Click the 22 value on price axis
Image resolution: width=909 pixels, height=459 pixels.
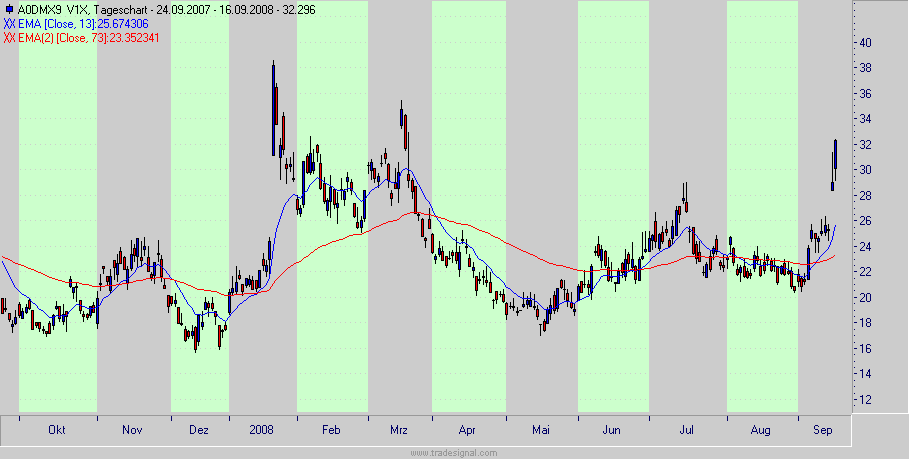pyautogui.click(x=865, y=272)
